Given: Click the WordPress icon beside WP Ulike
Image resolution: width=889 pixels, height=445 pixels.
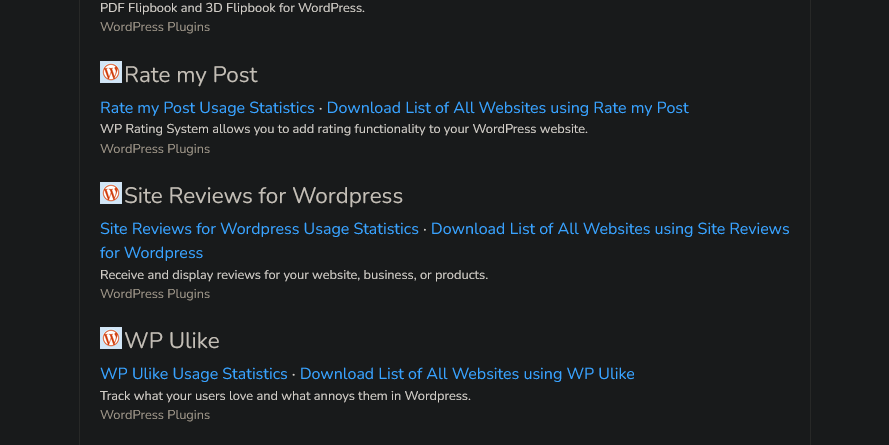Looking at the screenshot, I should (x=110, y=338).
